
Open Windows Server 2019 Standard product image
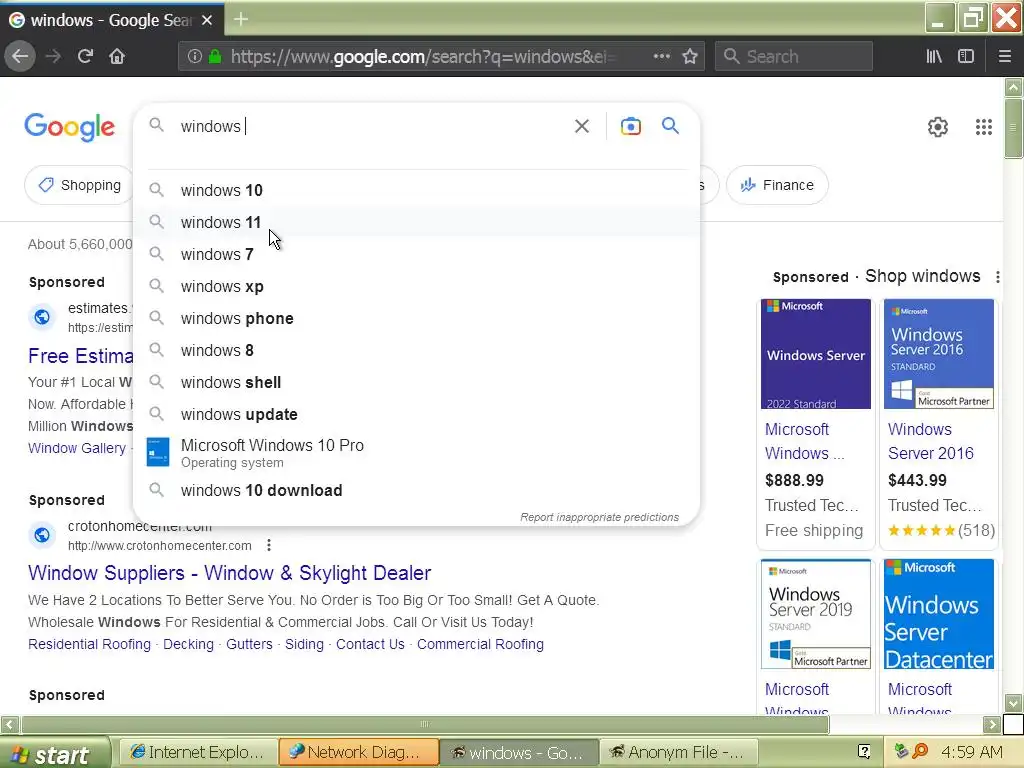click(816, 614)
